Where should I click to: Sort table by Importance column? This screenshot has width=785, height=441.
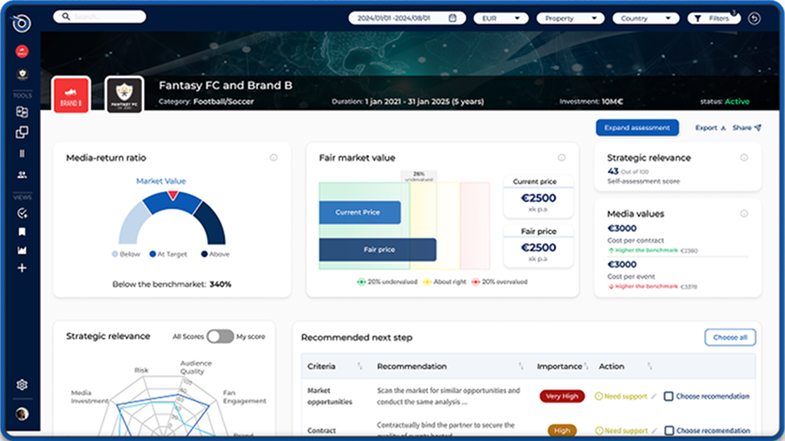pyautogui.click(x=587, y=367)
